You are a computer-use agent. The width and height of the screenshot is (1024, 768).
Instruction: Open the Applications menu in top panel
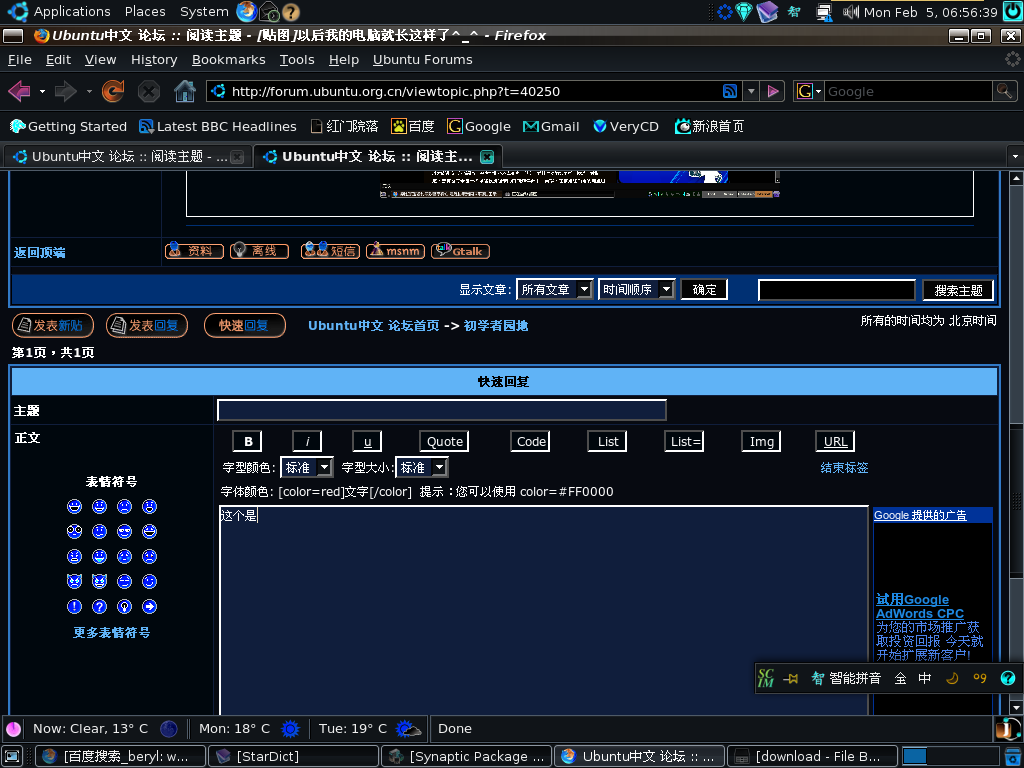coord(72,11)
